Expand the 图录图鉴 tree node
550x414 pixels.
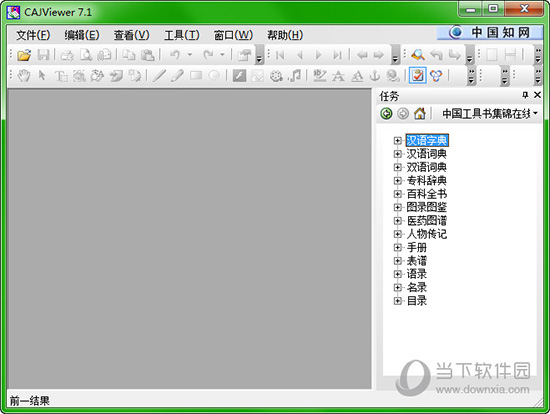[397, 207]
